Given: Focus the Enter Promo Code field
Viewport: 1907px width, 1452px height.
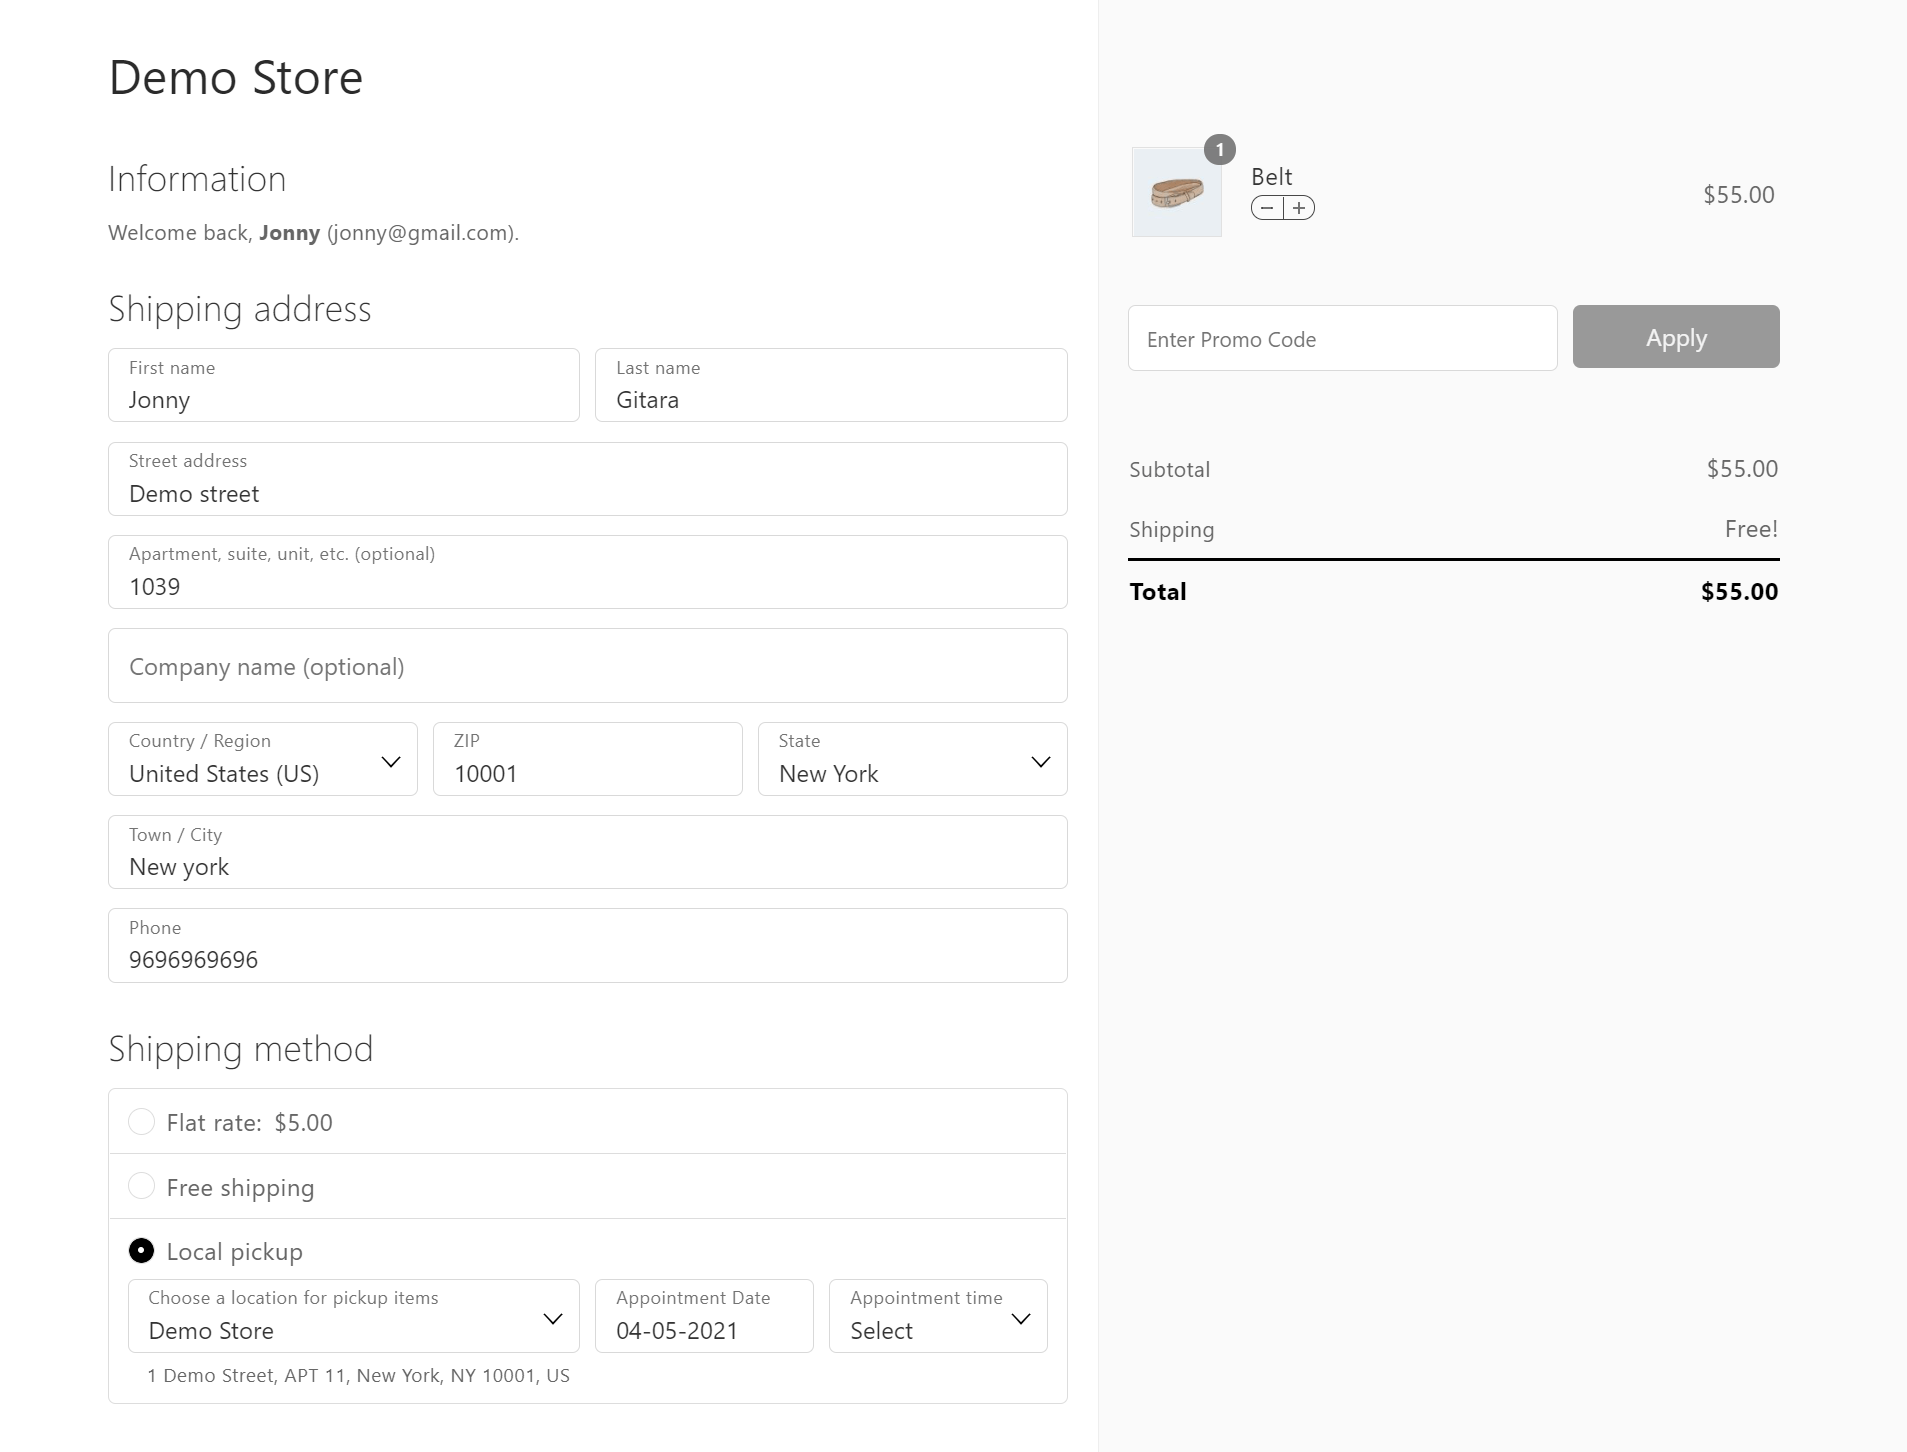Looking at the screenshot, I should tap(1342, 339).
